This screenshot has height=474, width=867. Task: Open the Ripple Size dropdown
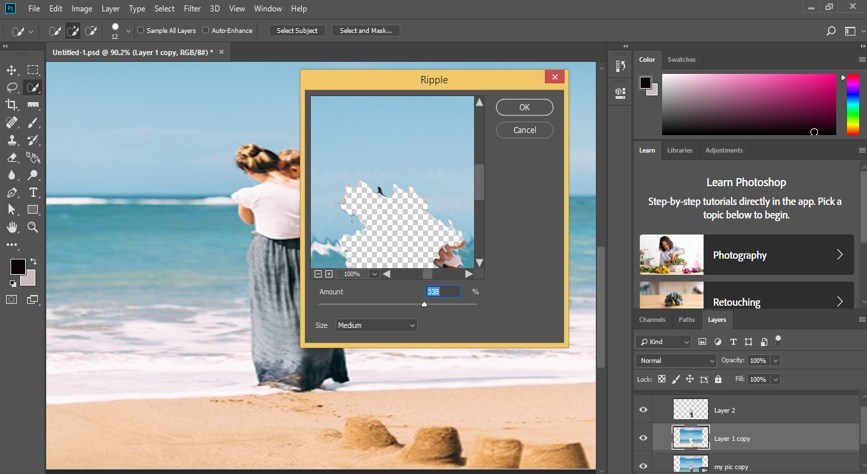tap(376, 325)
